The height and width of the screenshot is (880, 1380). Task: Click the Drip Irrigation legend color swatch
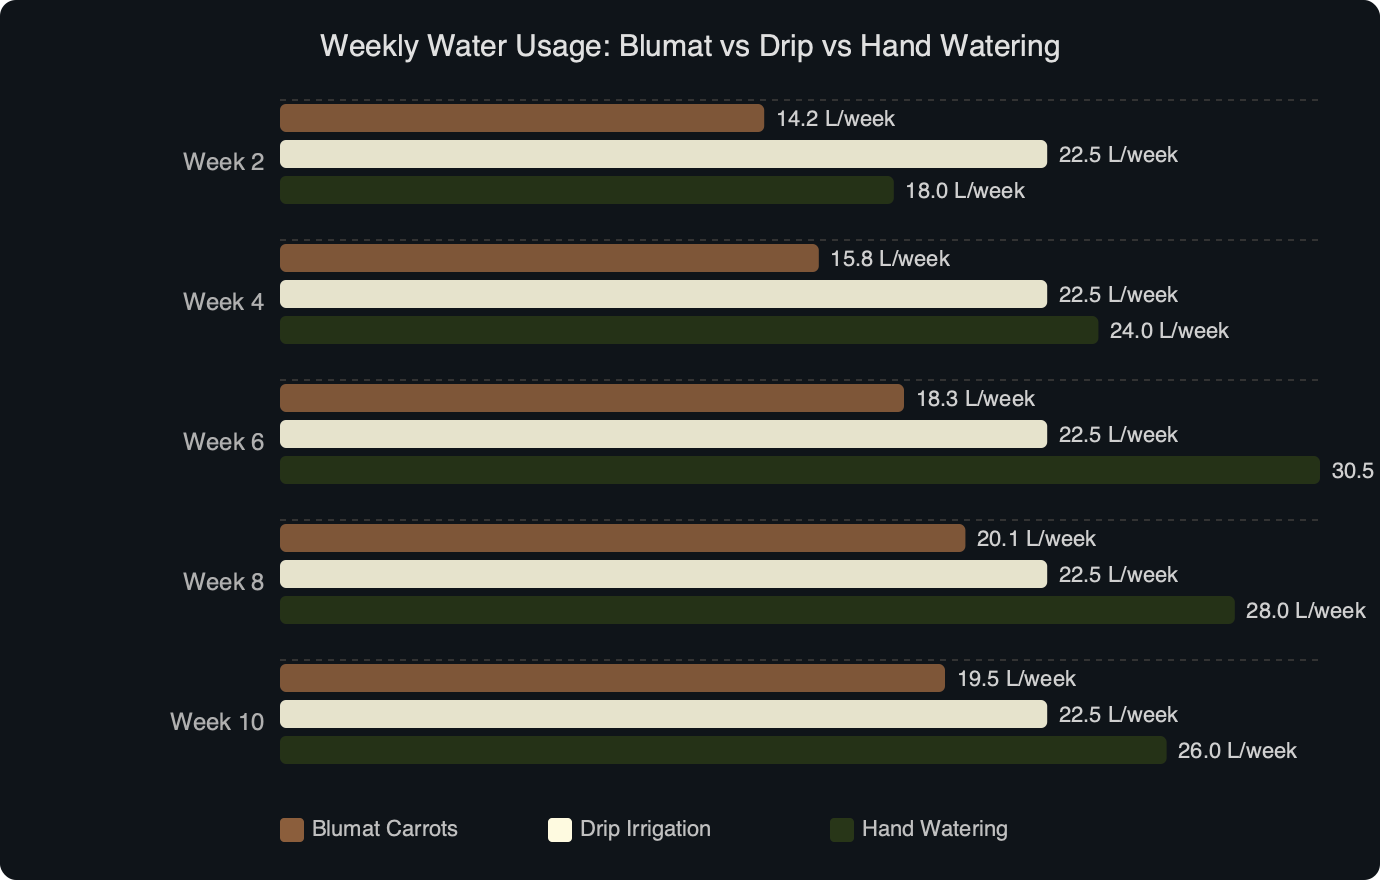click(x=560, y=830)
